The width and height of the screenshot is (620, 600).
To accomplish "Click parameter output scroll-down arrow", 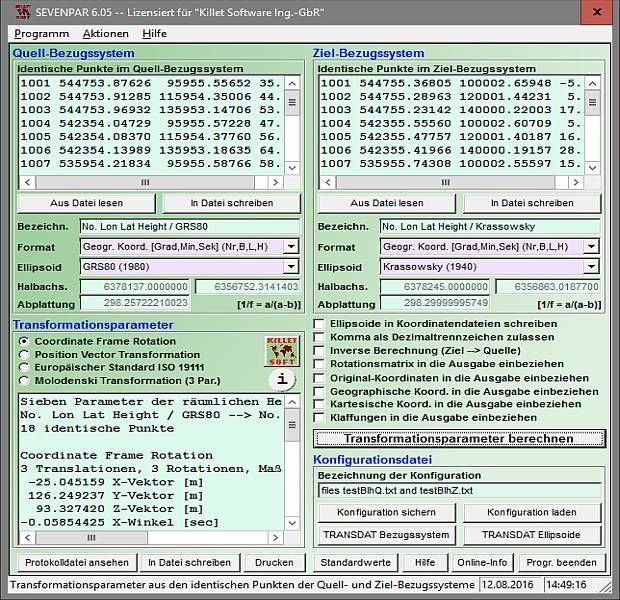I will pyautogui.click(x=292, y=523).
